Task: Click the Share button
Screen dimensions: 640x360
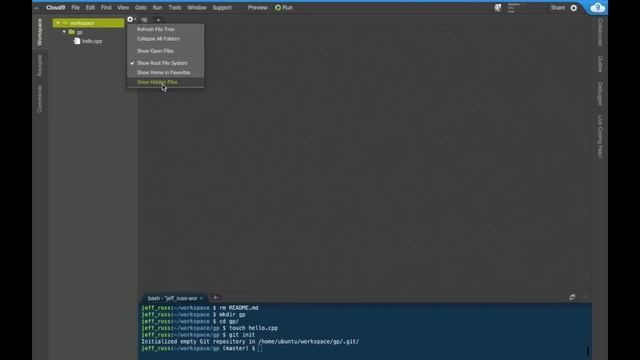Action: [x=558, y=8]
